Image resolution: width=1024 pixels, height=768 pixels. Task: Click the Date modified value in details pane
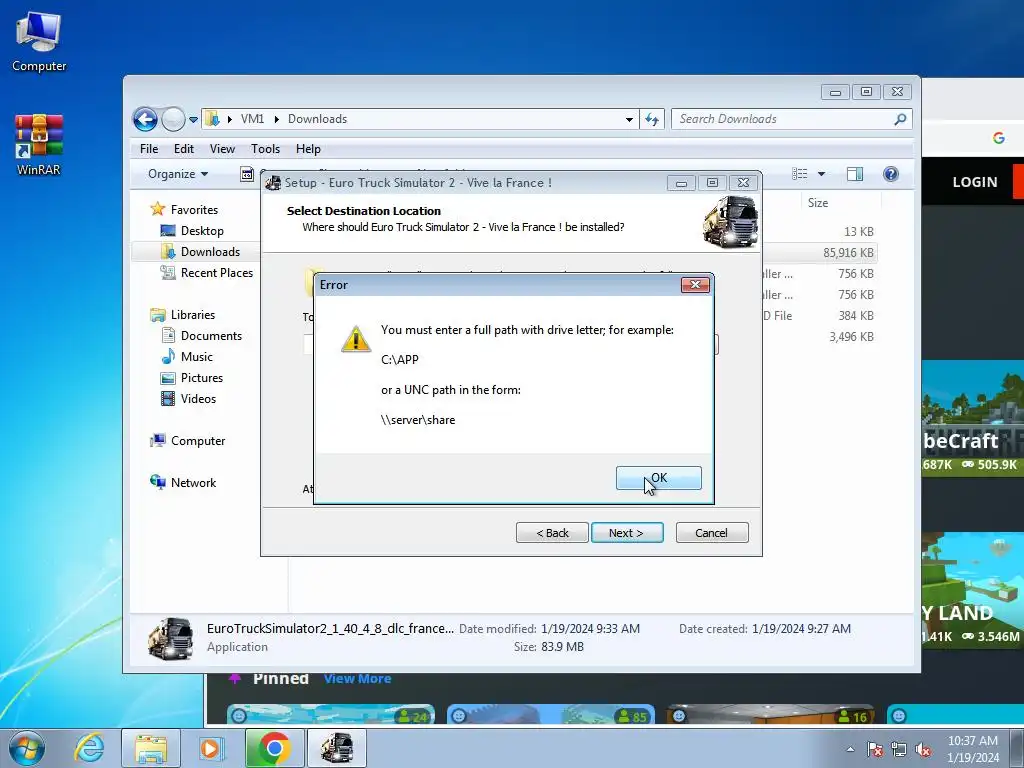(590, 629)
